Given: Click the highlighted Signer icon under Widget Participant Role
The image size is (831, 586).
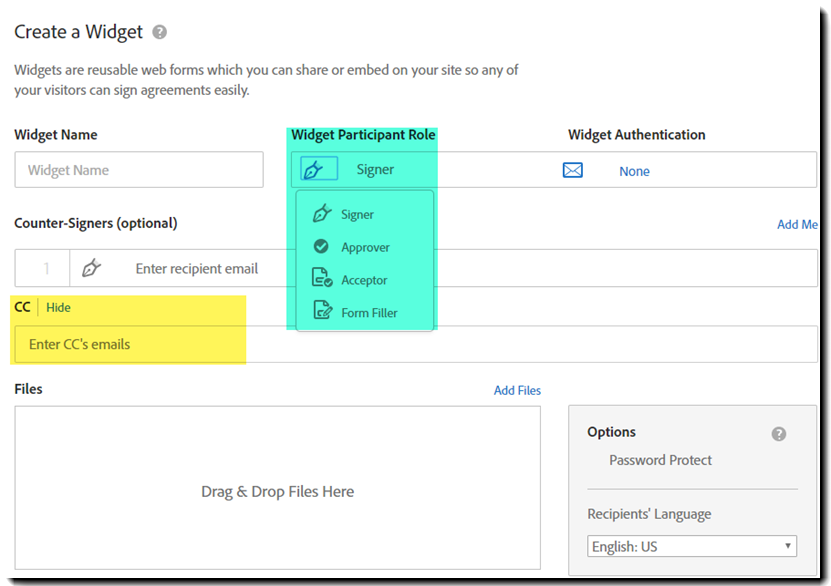Looking at the screenshot, I should pos(318,169).
